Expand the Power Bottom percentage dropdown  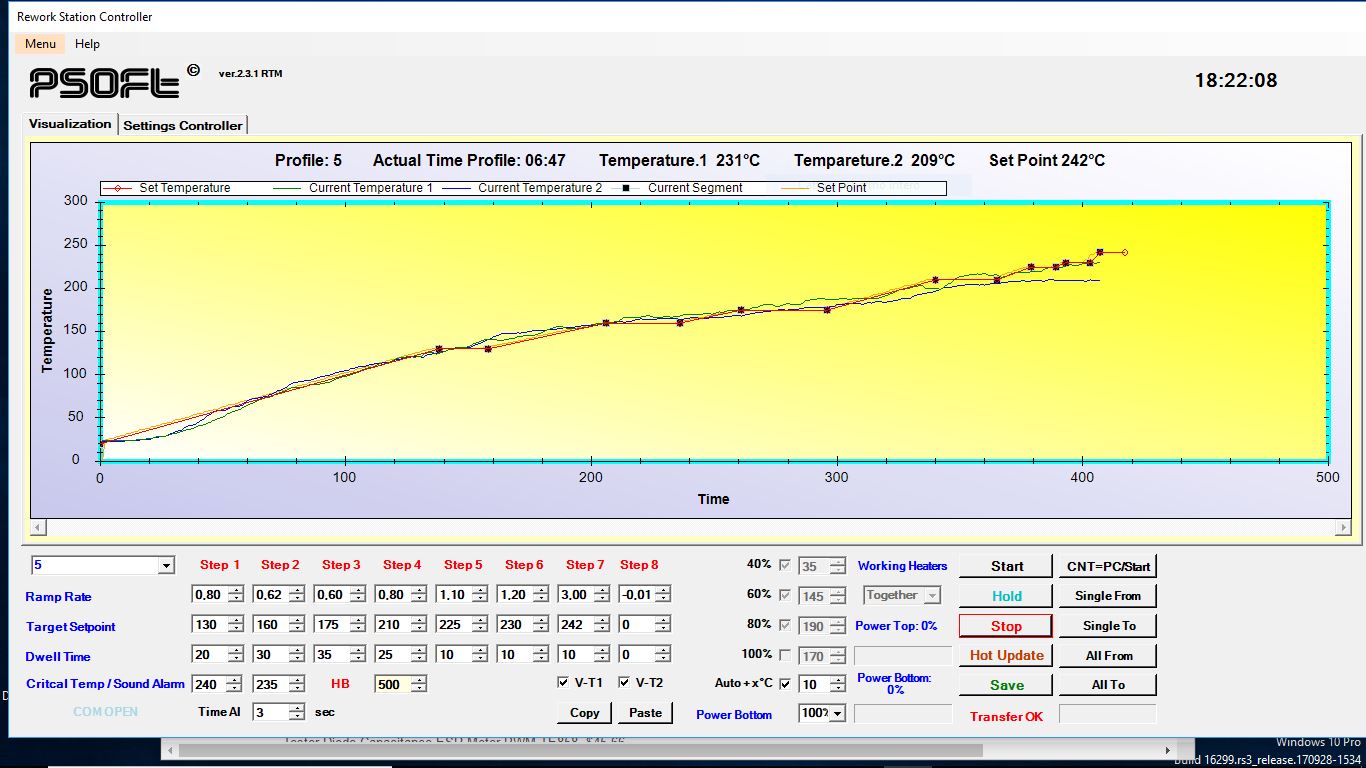click(837, 713)
